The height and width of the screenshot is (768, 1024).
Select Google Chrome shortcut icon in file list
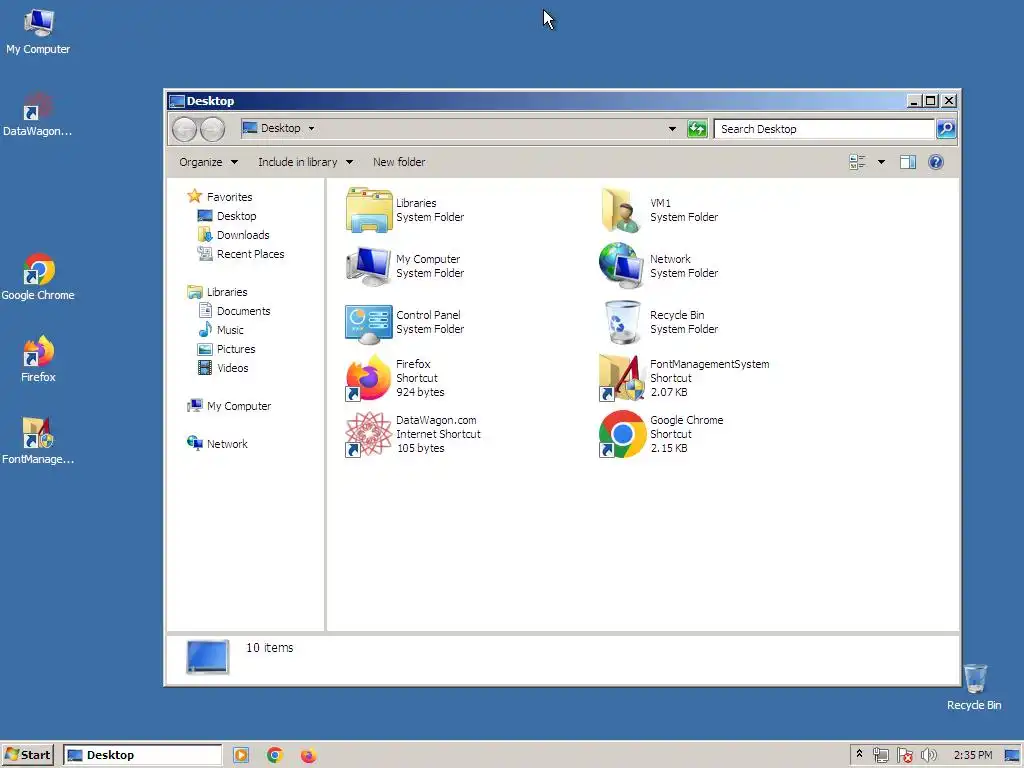(622, 434)
